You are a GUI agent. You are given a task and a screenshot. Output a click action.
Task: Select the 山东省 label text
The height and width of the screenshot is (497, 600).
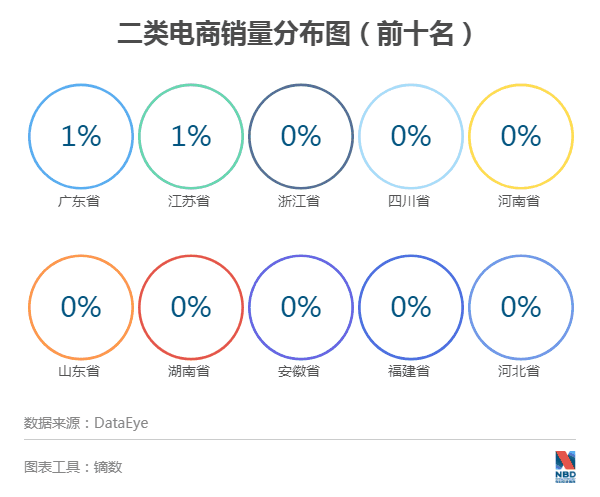point(79,372)
